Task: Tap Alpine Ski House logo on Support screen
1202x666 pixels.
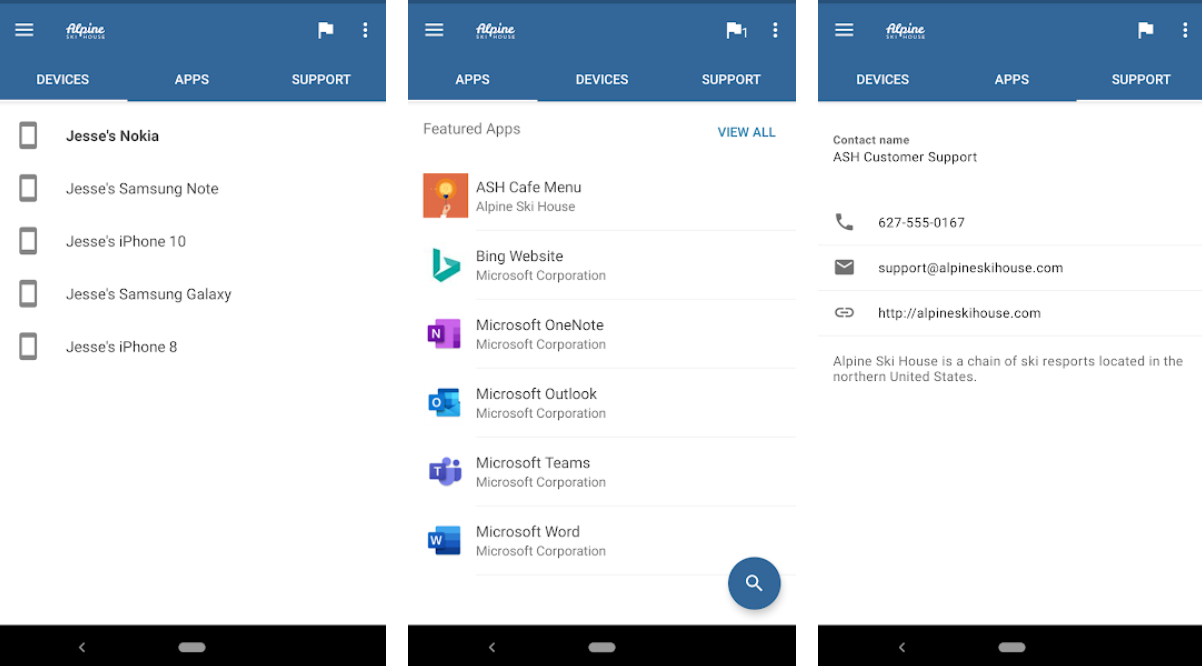Action: 906,31
